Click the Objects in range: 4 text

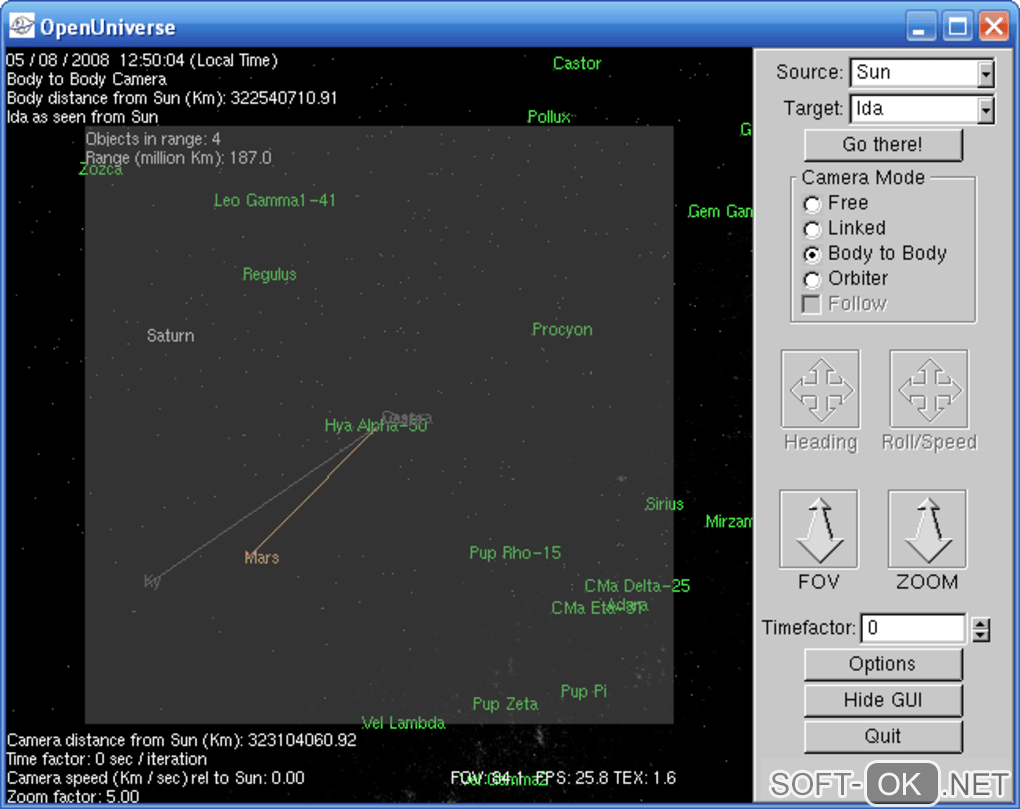point(153,139)
